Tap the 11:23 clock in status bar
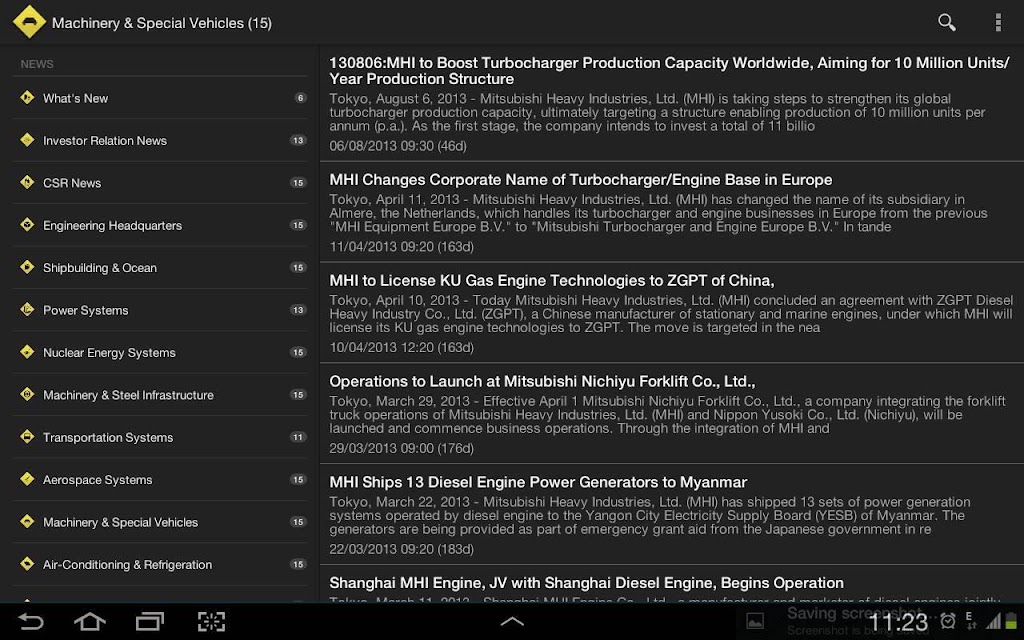Viewport: 1024px width, 640px height. 898,622
